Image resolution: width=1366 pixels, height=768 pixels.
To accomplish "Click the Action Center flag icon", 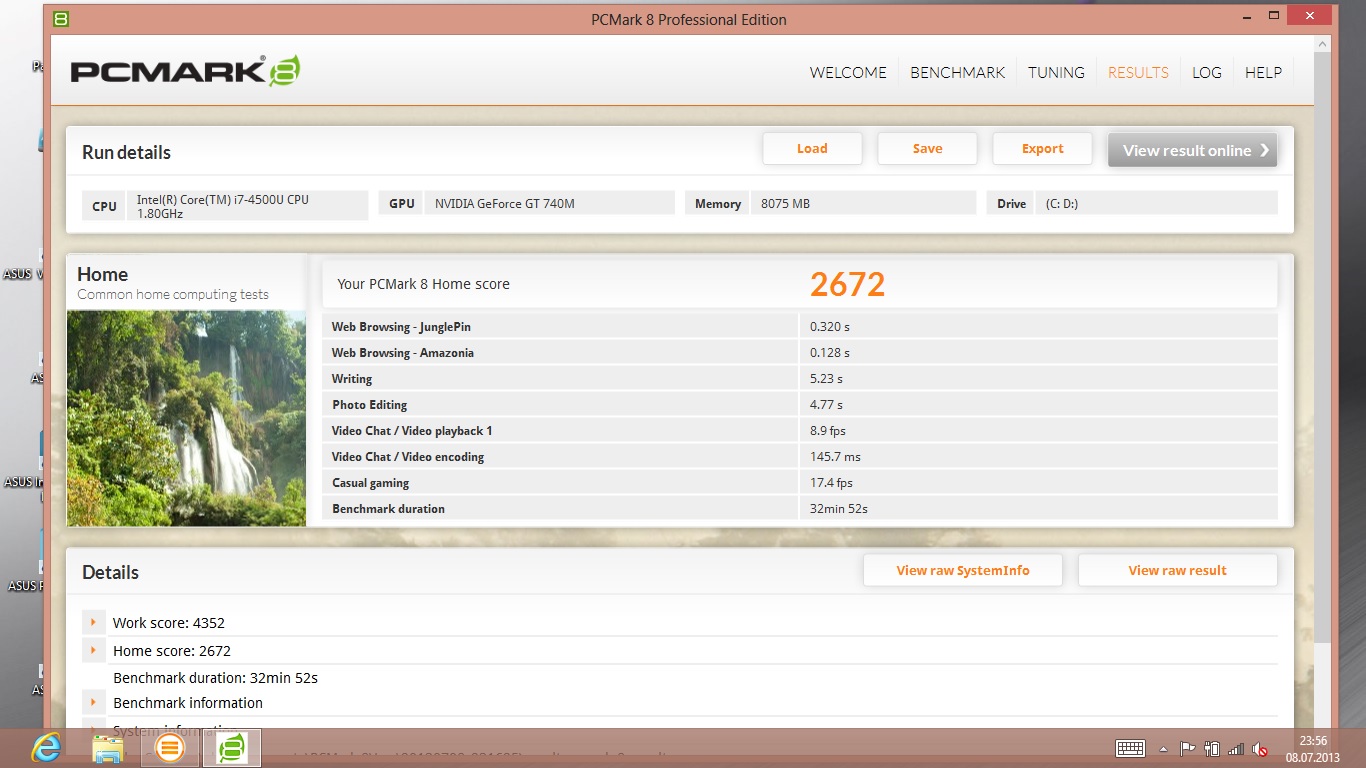I will click(x=1187, y=748).
